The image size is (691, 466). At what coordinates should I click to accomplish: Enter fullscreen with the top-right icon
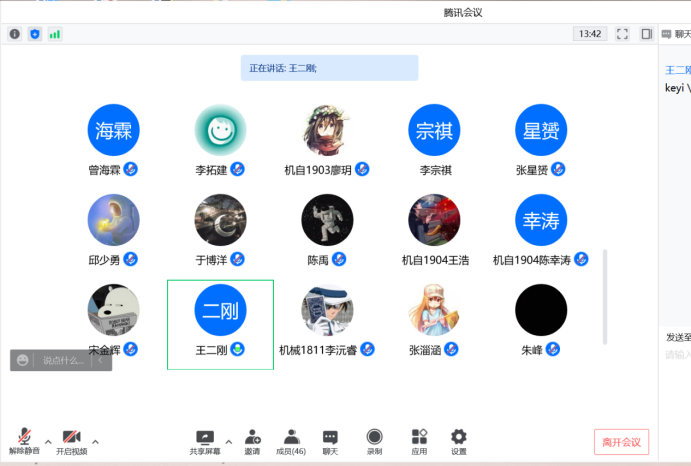tap(622, 34)
